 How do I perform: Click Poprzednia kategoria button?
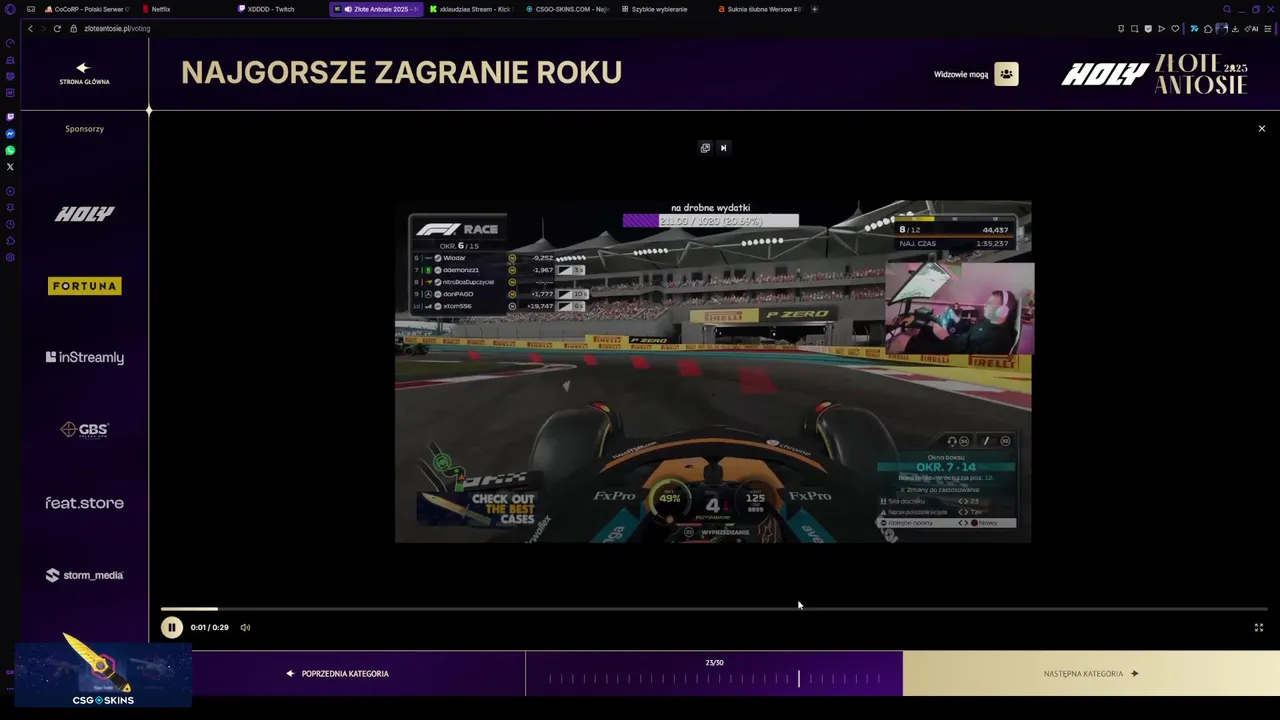point(337,674)
